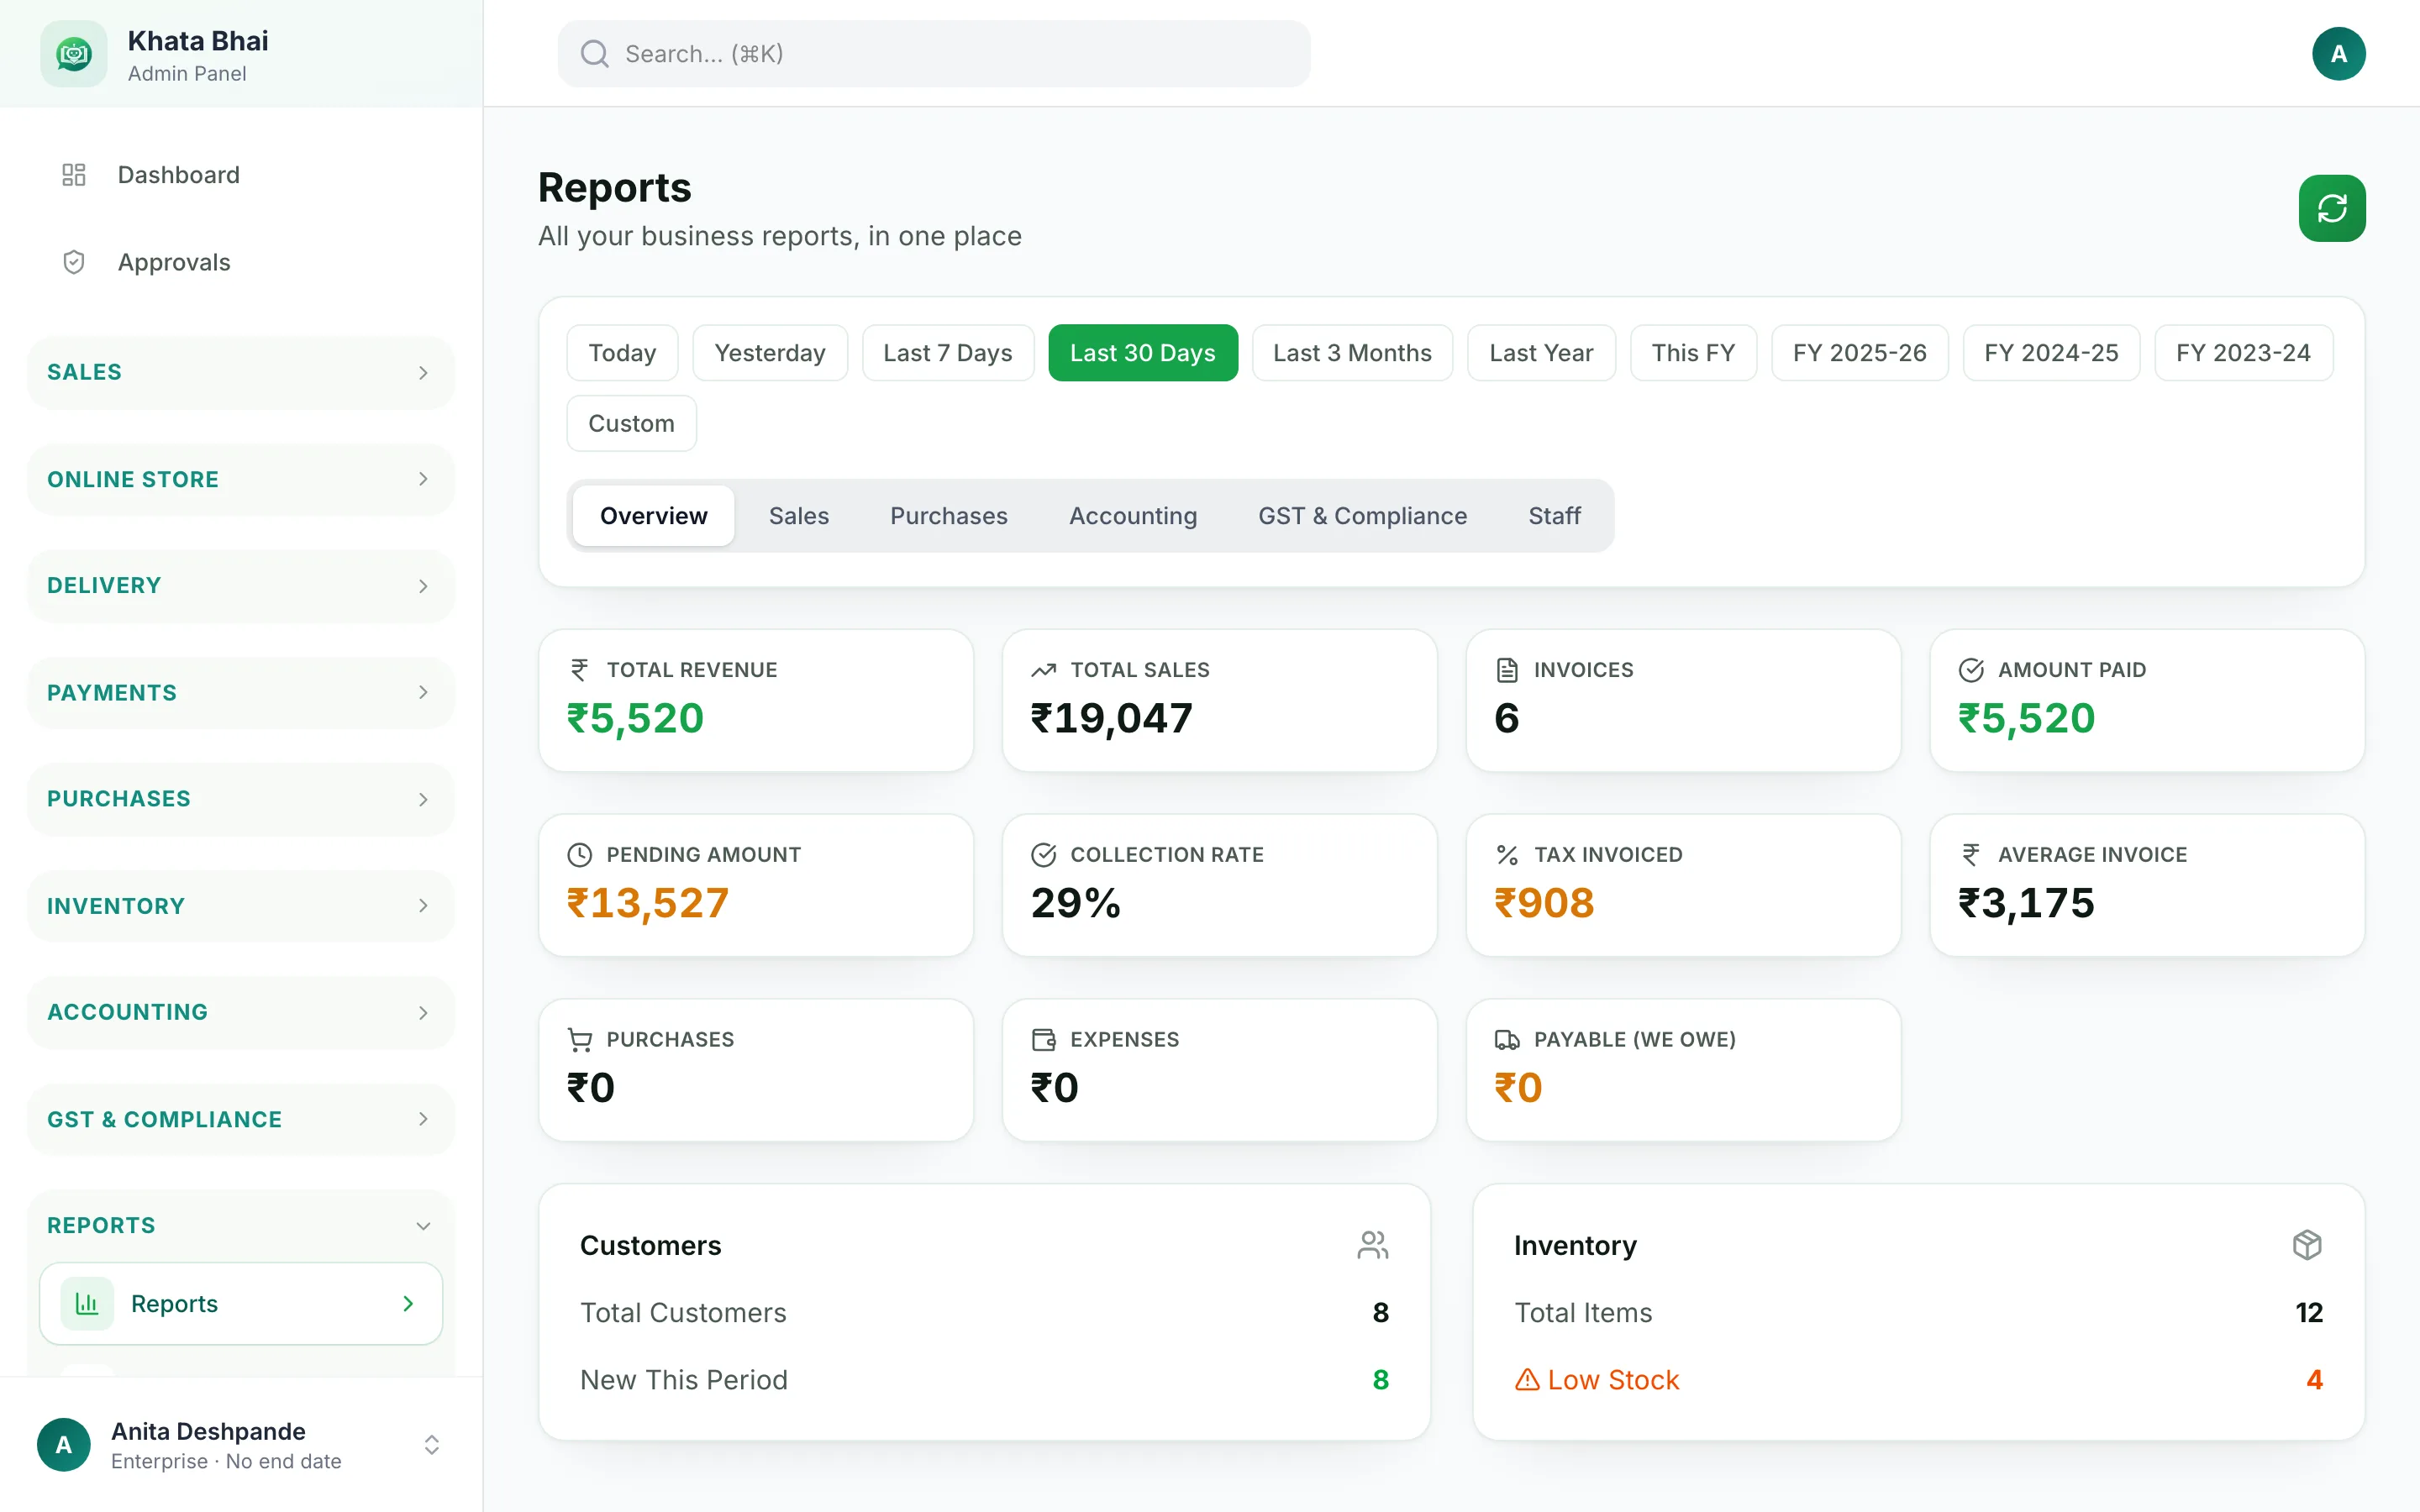The height and width of the screenshot is (1512, 2420).
Task: Select the FY 2025-26 range
Action: click(1860, 353)
